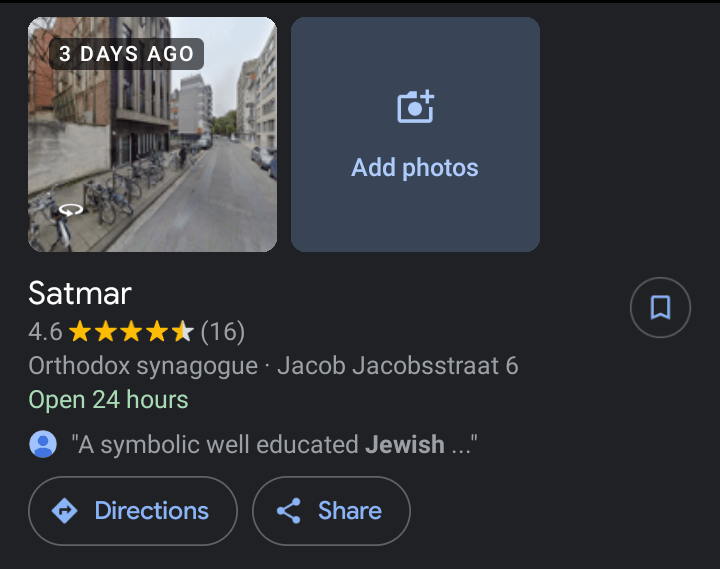
Task: View the 16 reviews count
Action: pos(223,331)
